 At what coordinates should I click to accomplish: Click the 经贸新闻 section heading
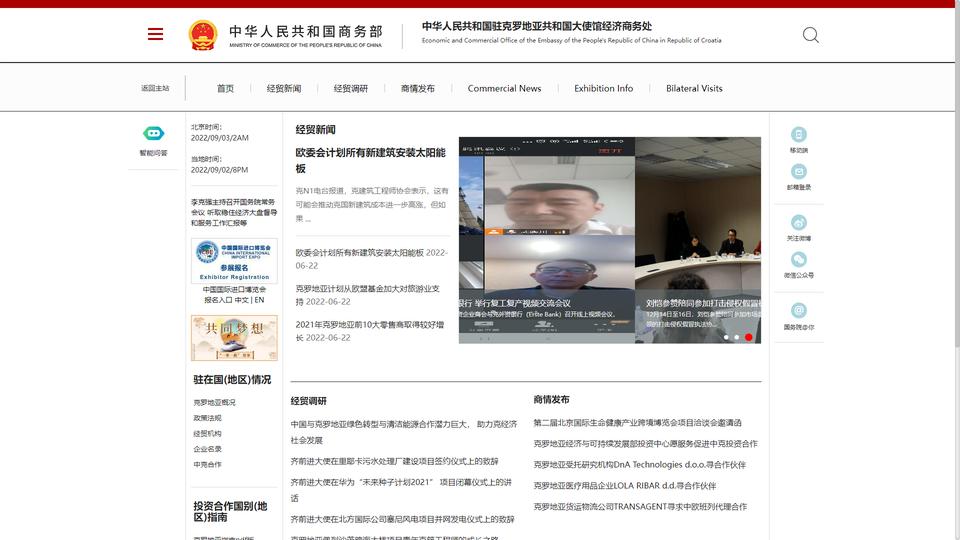click(x=315, y=129)
